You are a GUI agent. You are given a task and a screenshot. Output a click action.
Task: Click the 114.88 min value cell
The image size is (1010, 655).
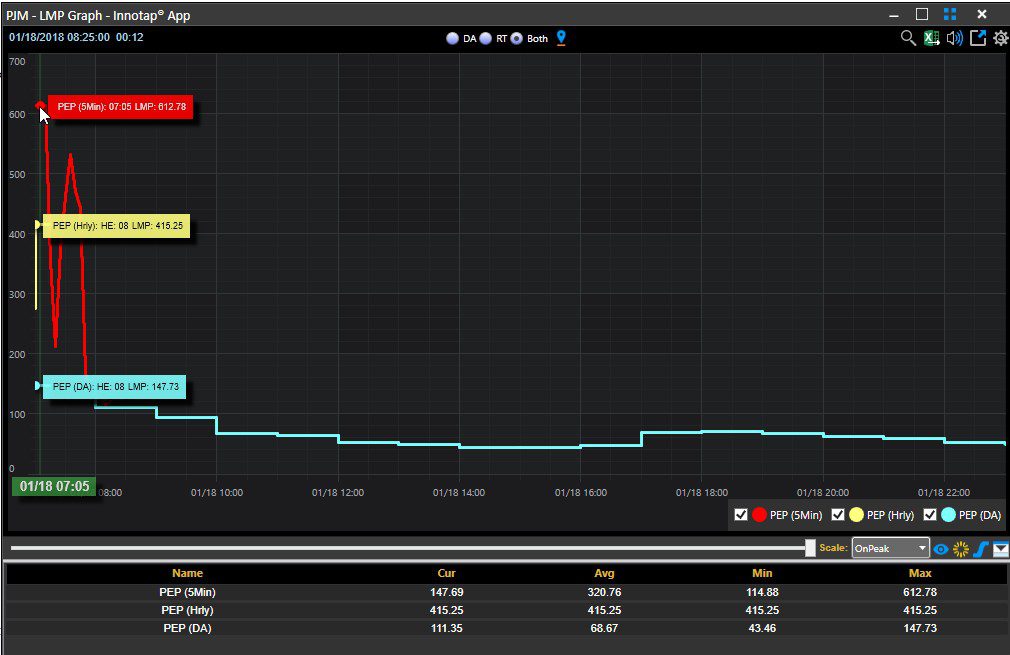click(762, 592)
